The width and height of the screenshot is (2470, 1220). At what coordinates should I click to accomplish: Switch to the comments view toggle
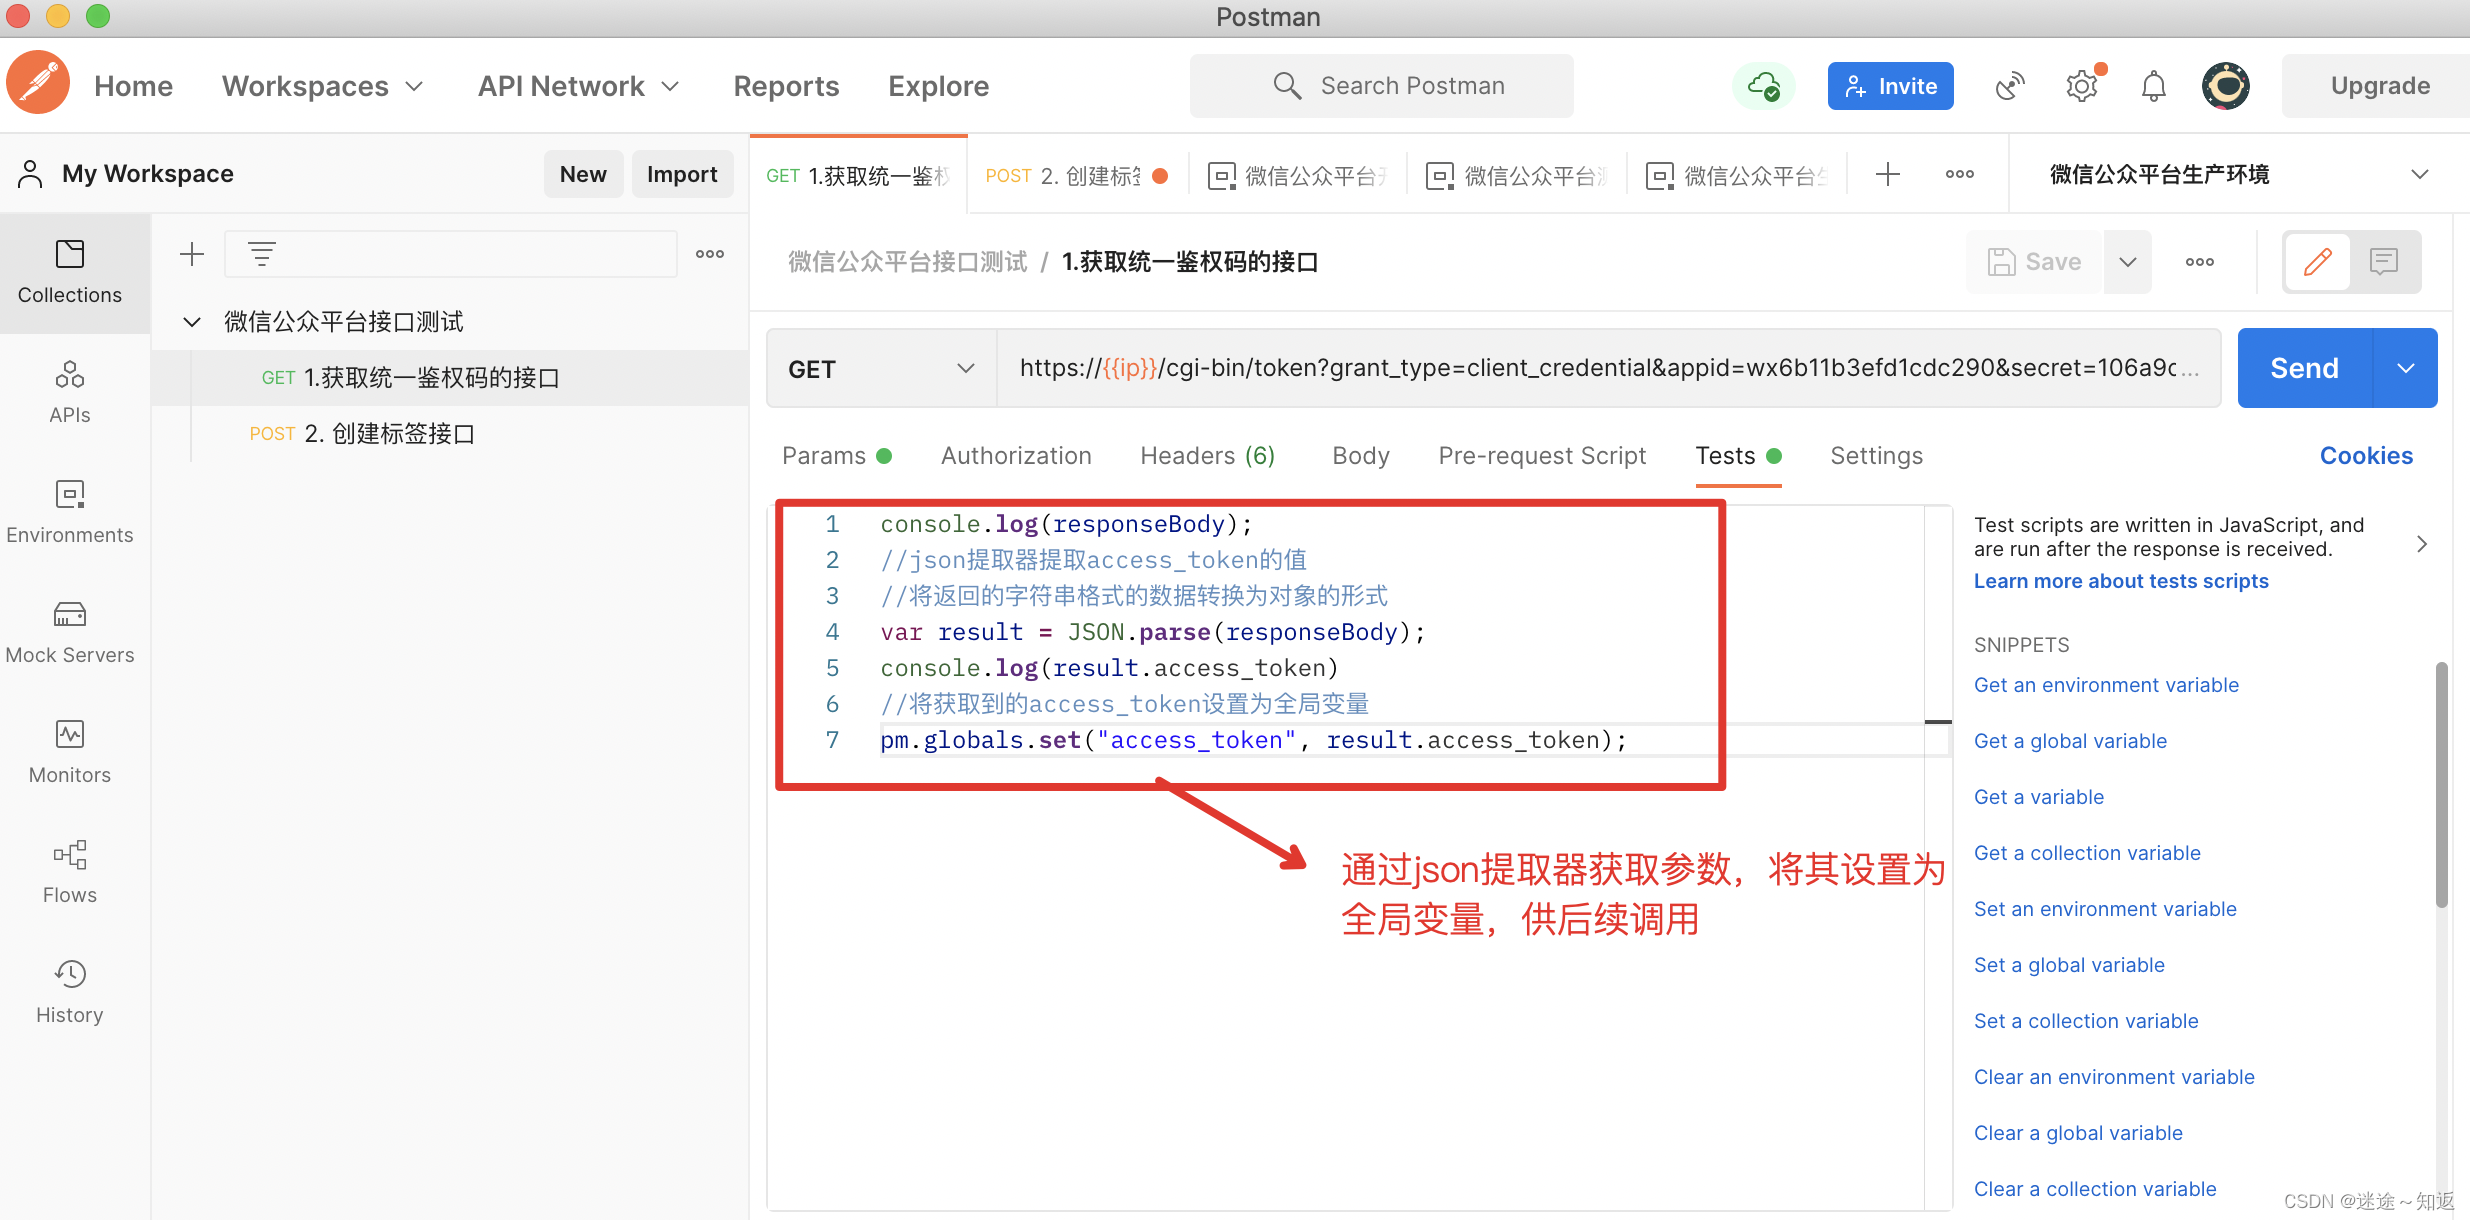2384,262
